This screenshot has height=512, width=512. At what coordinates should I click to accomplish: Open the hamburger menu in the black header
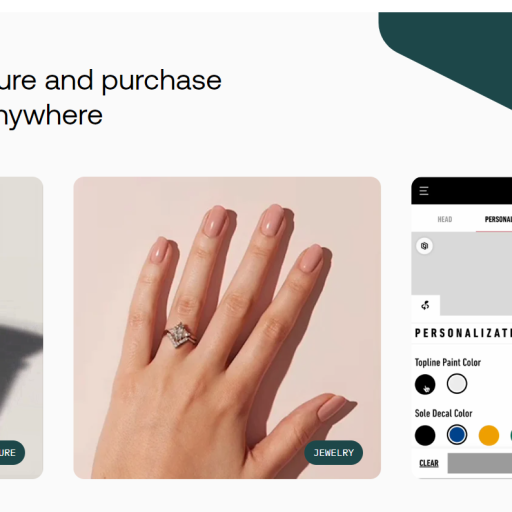pos(424,191)
